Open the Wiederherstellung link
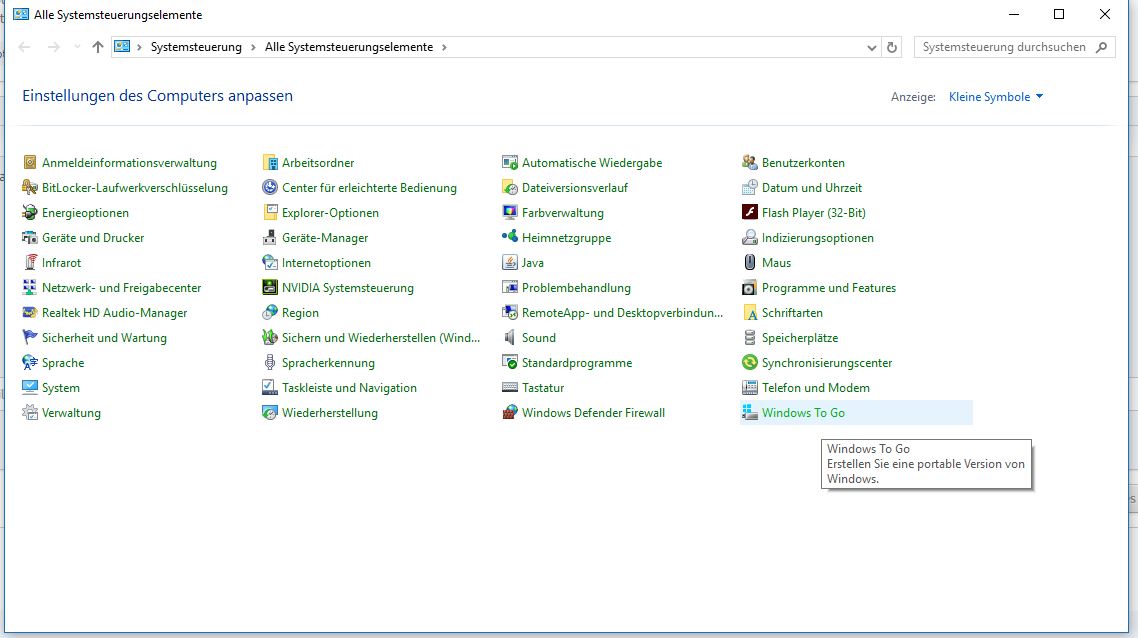1138x638 pixels. (x=329, y=413)
